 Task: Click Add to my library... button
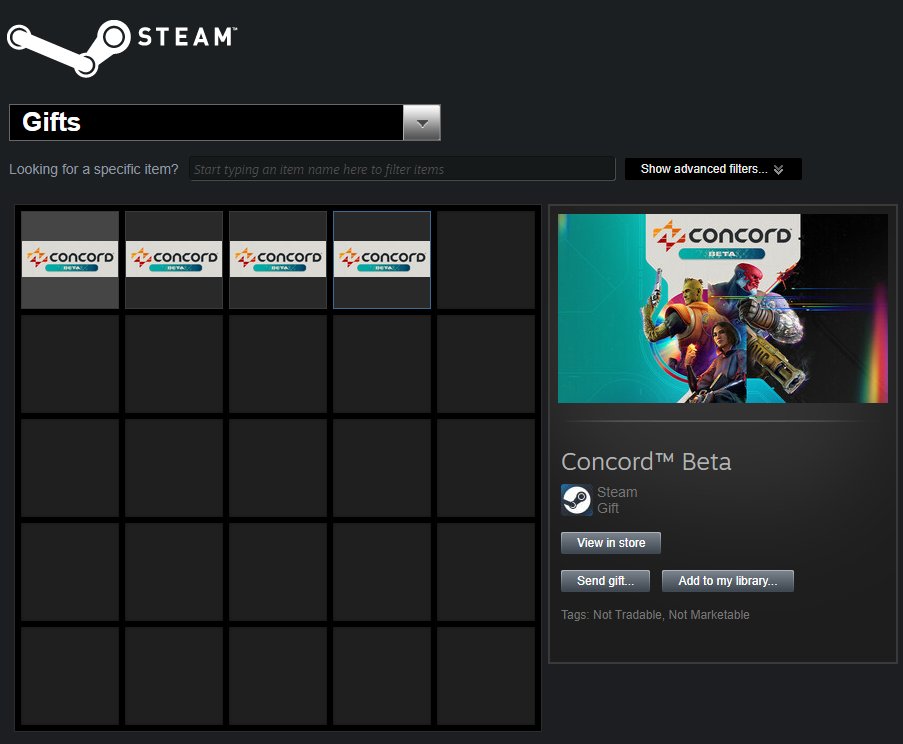(x=728, y=581)
